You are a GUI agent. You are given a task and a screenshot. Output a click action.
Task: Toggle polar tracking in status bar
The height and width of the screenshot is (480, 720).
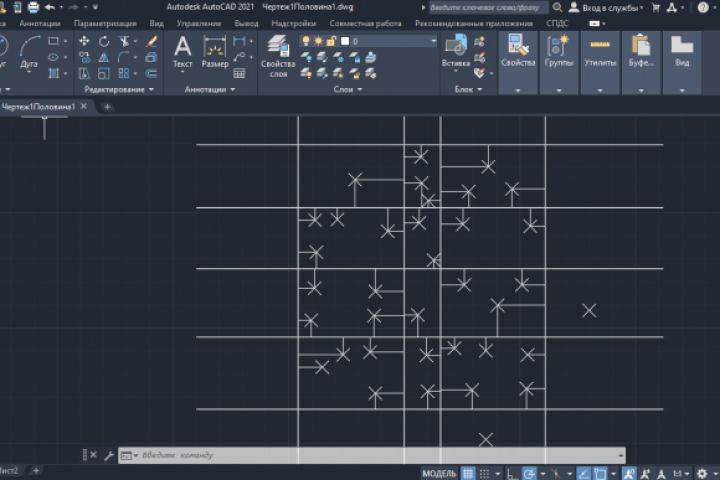[x=529, y=473]
